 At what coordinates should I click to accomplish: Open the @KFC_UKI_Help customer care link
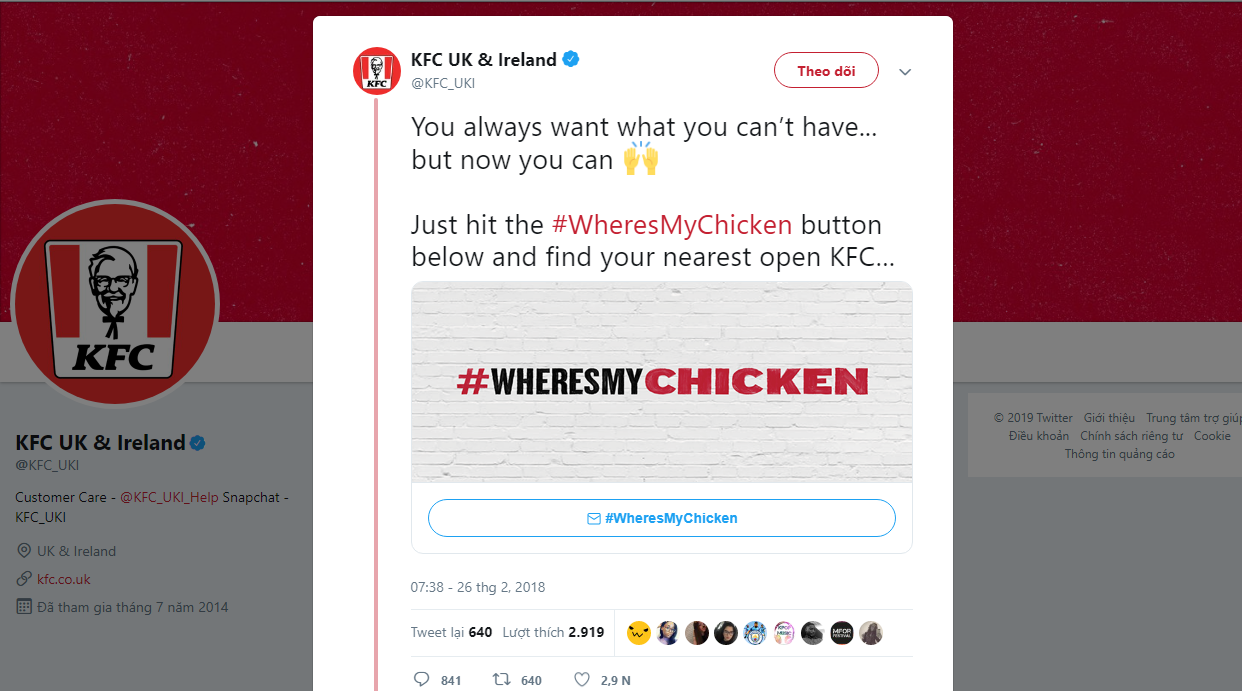[x=169, y=497]
